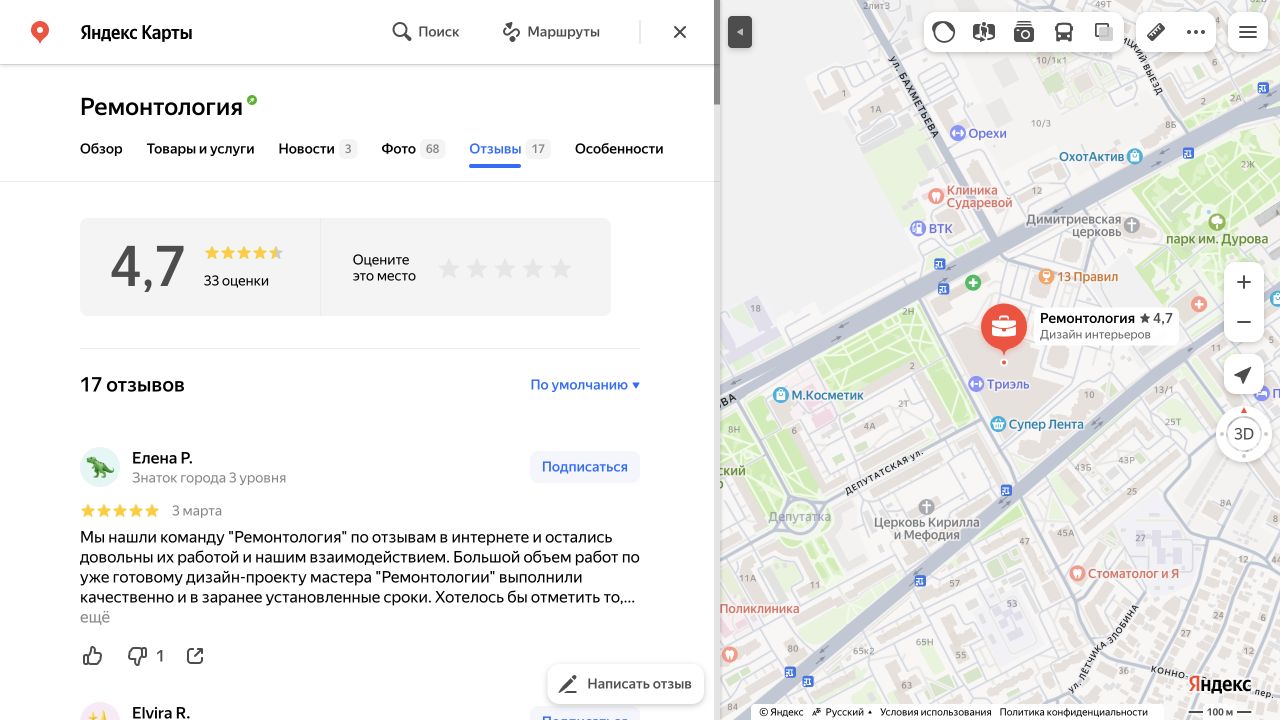Click the red Ремонтология map marker

tap(1004, 329)
